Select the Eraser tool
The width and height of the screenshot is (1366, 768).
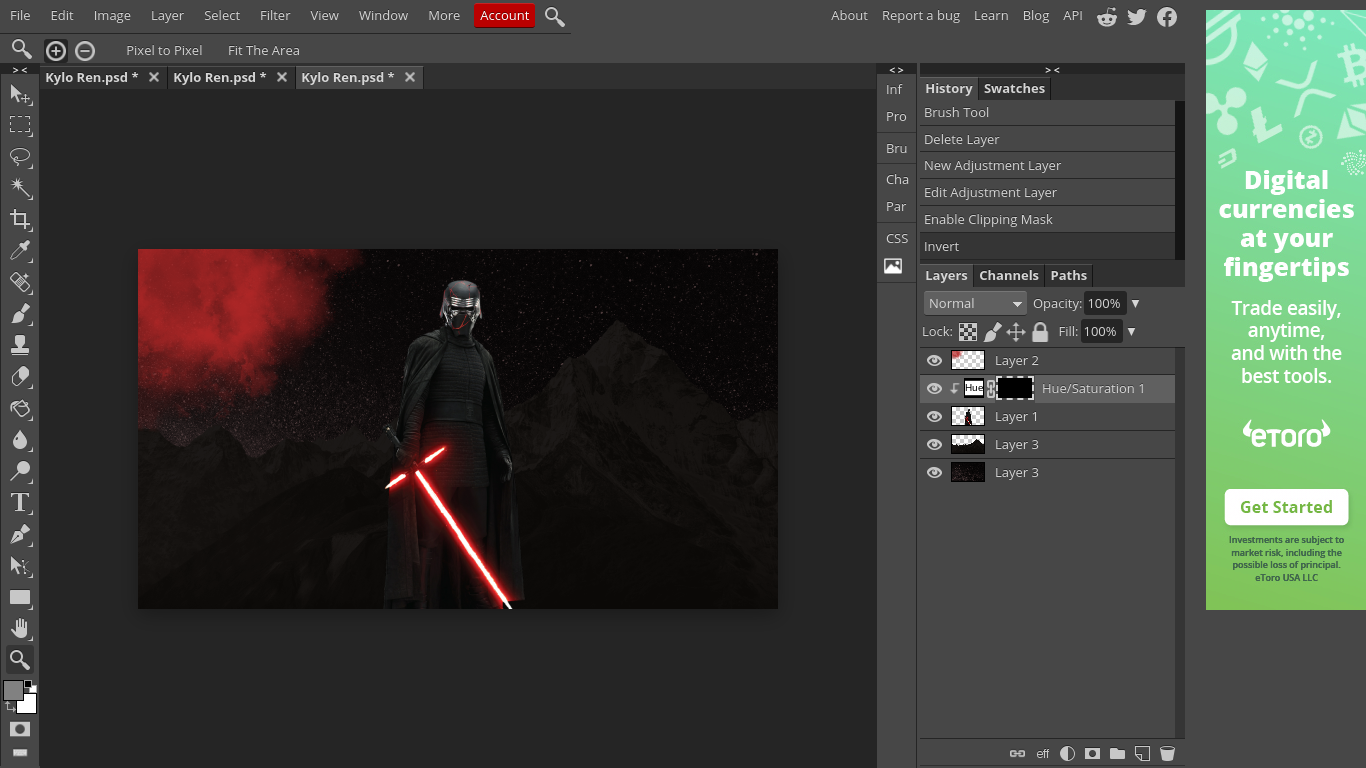(x=20, y=377)
